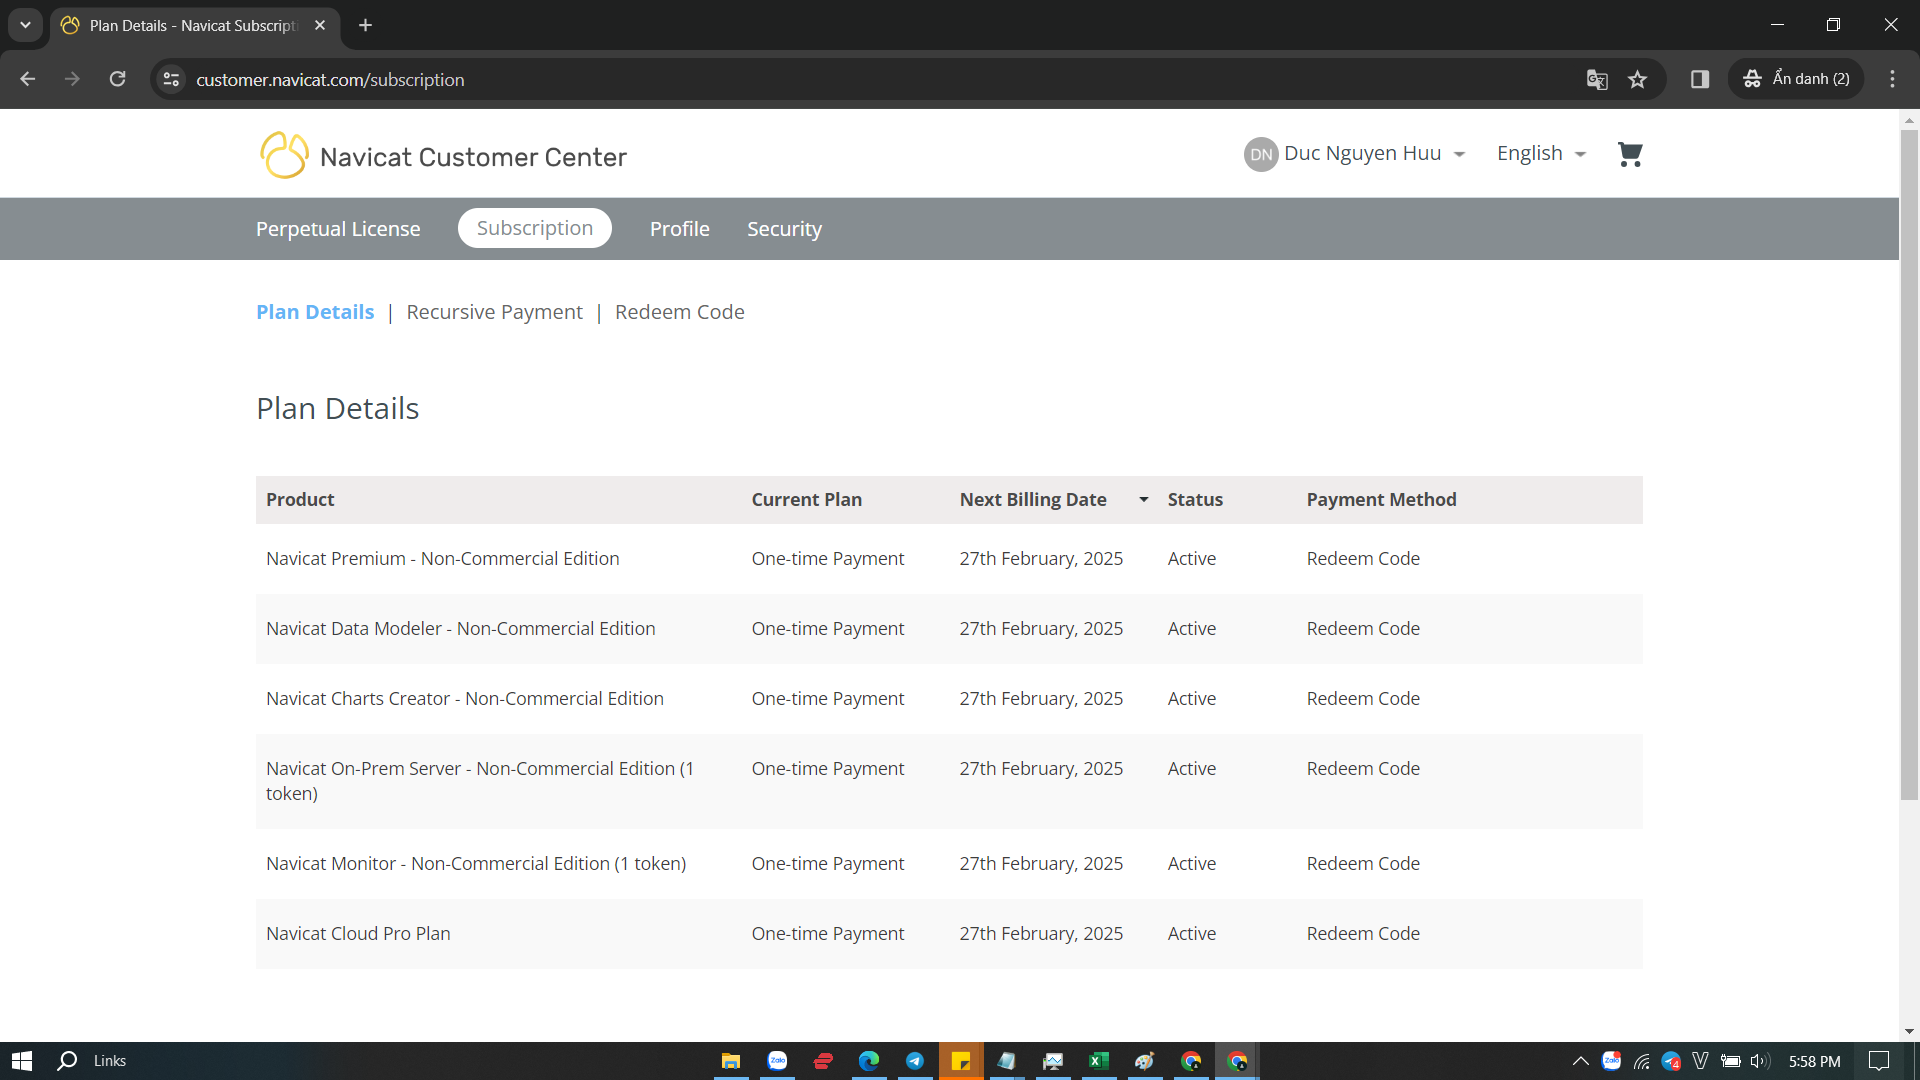Click the Status column header
Screen dimensions: 1920x1080
point(1195,500)
